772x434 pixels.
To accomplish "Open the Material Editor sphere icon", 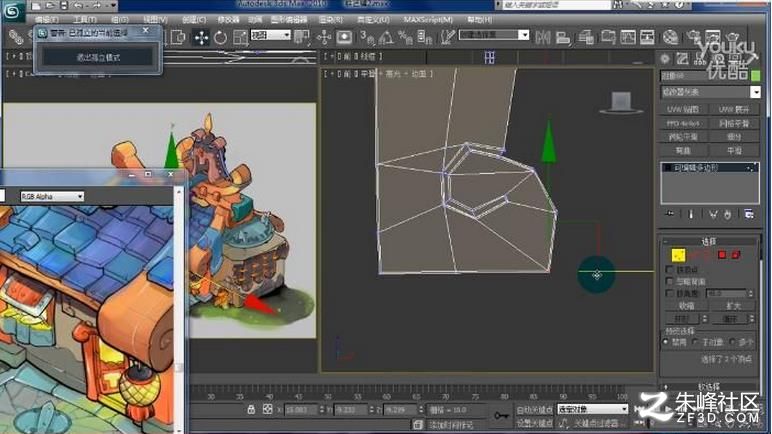I will (670, 37).
